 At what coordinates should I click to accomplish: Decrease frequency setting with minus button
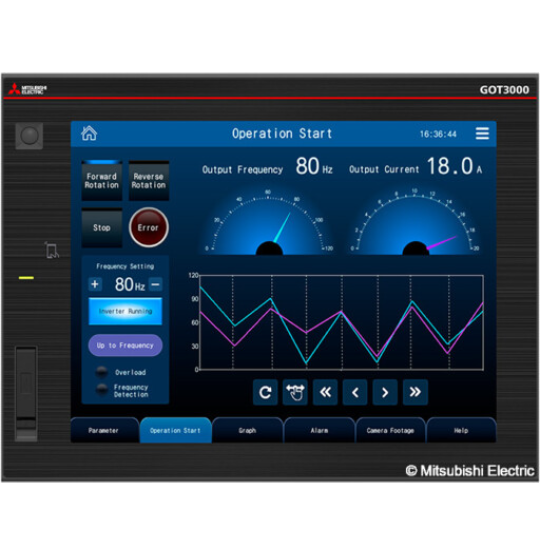pyautogui.click(x=155, y=284)
